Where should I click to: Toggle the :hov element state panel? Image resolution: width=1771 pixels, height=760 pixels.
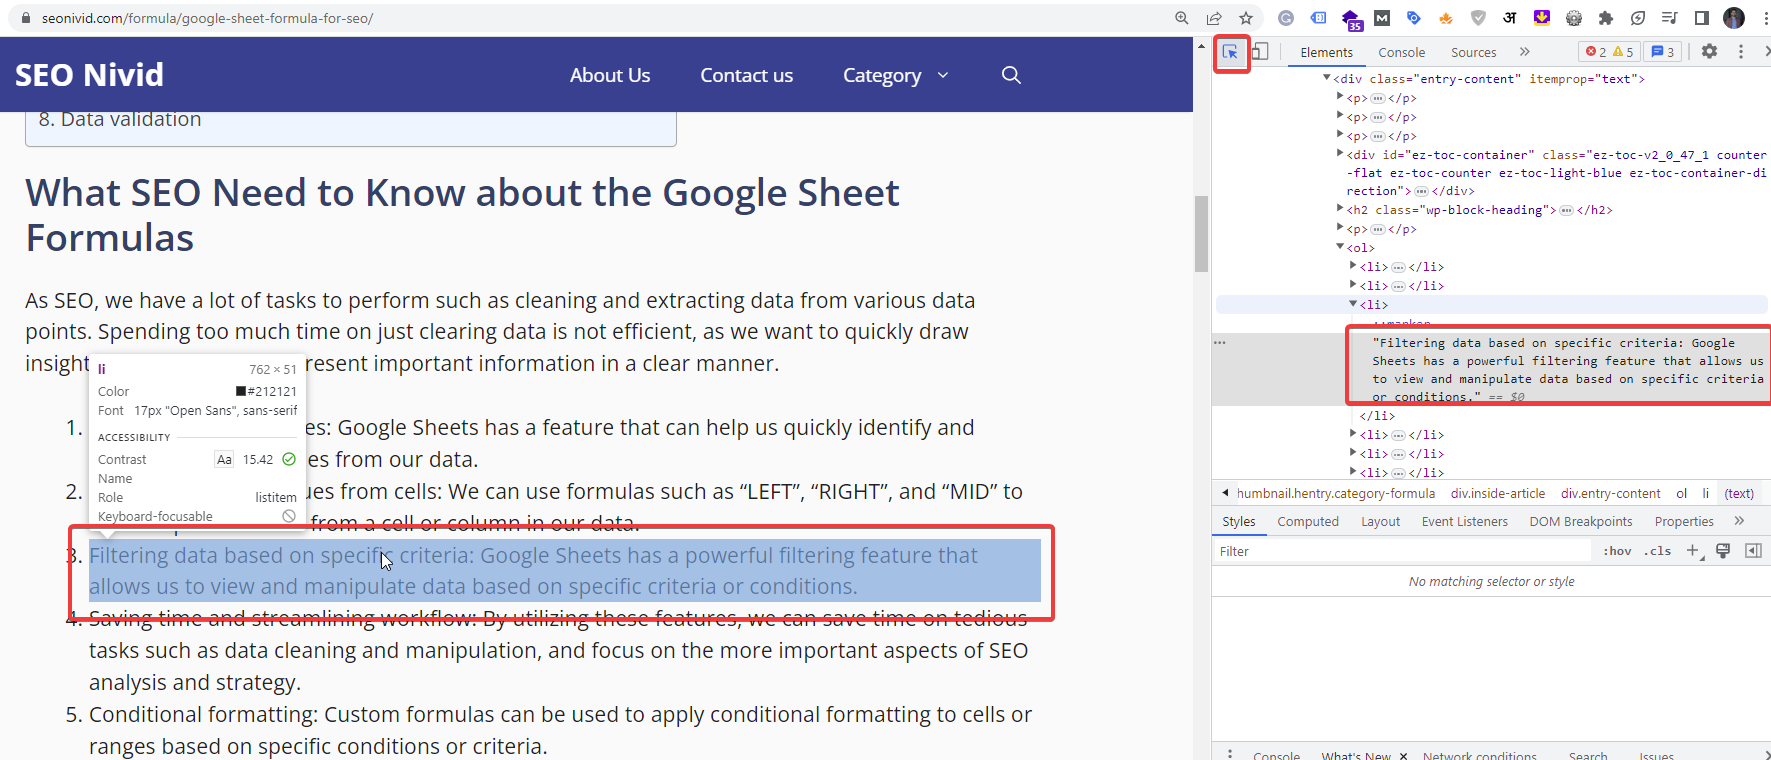coord(1617,551)
